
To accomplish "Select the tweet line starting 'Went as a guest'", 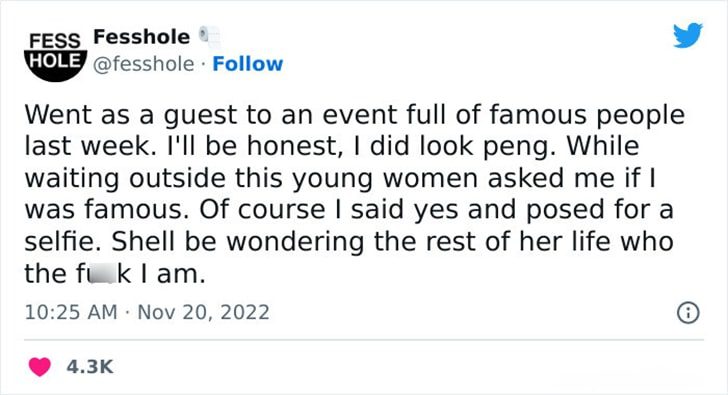I will pos(355,116).
